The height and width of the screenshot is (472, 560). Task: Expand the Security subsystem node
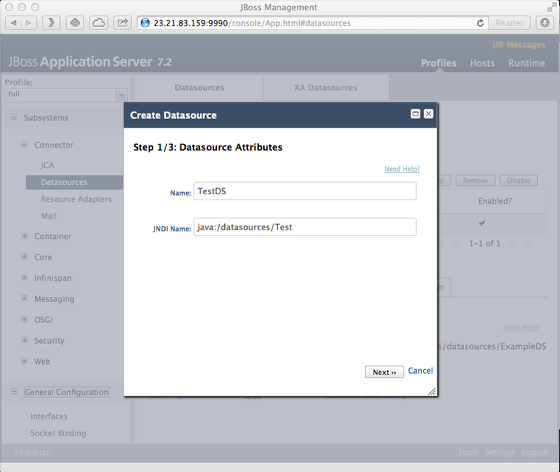(24, 340)
